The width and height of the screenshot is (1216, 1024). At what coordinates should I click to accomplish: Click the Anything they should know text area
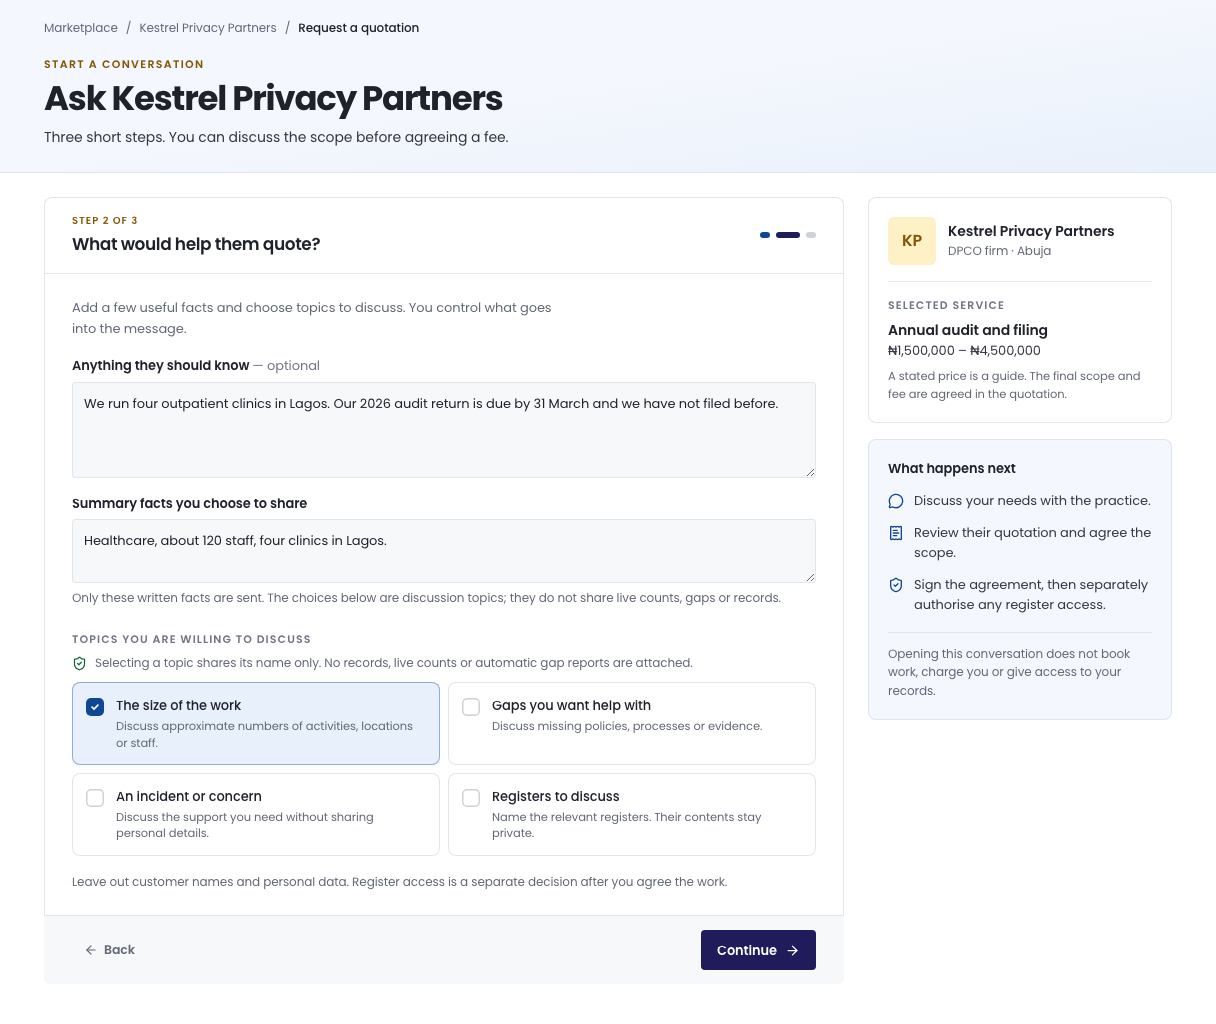click(x=444, y=430)
